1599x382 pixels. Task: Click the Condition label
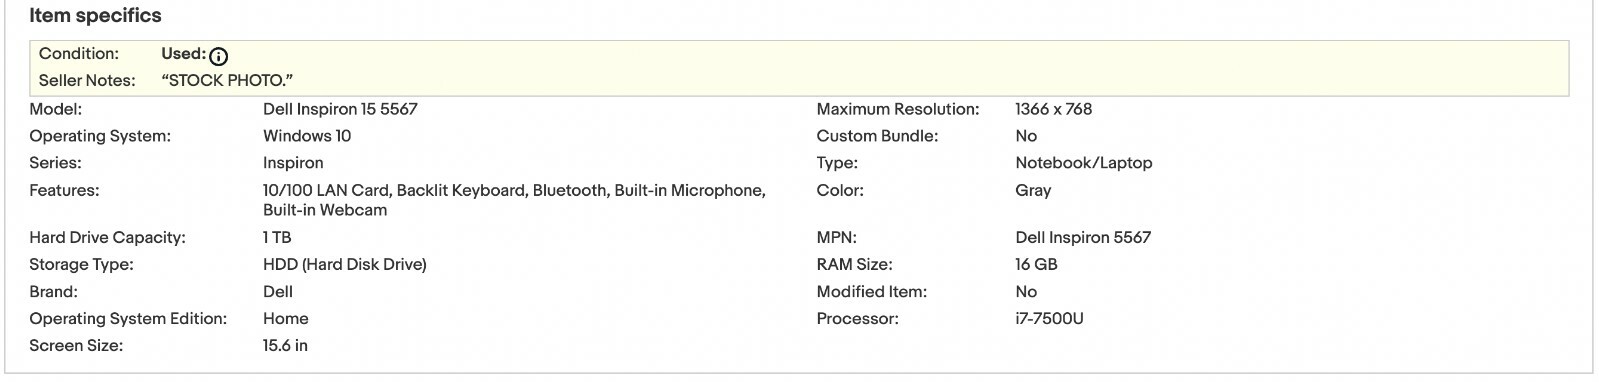click(79, 54)
